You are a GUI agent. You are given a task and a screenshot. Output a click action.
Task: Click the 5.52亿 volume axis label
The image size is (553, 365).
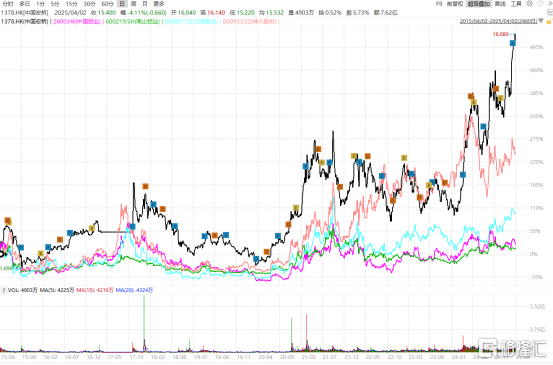[537, 306]
